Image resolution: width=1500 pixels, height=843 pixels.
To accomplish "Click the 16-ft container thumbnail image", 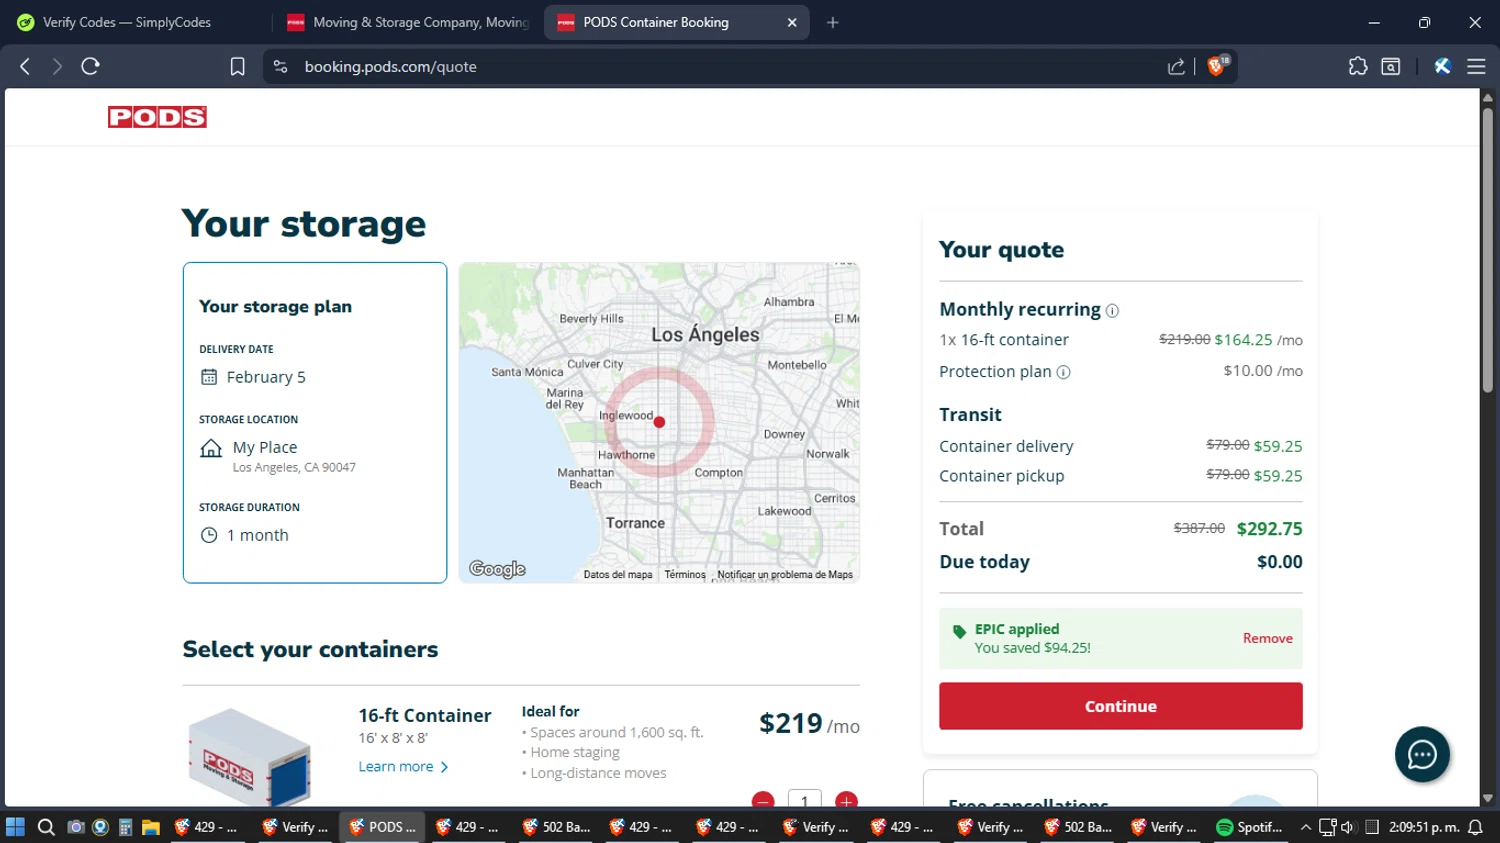I will pyautogui.click(x=249, y=757).
